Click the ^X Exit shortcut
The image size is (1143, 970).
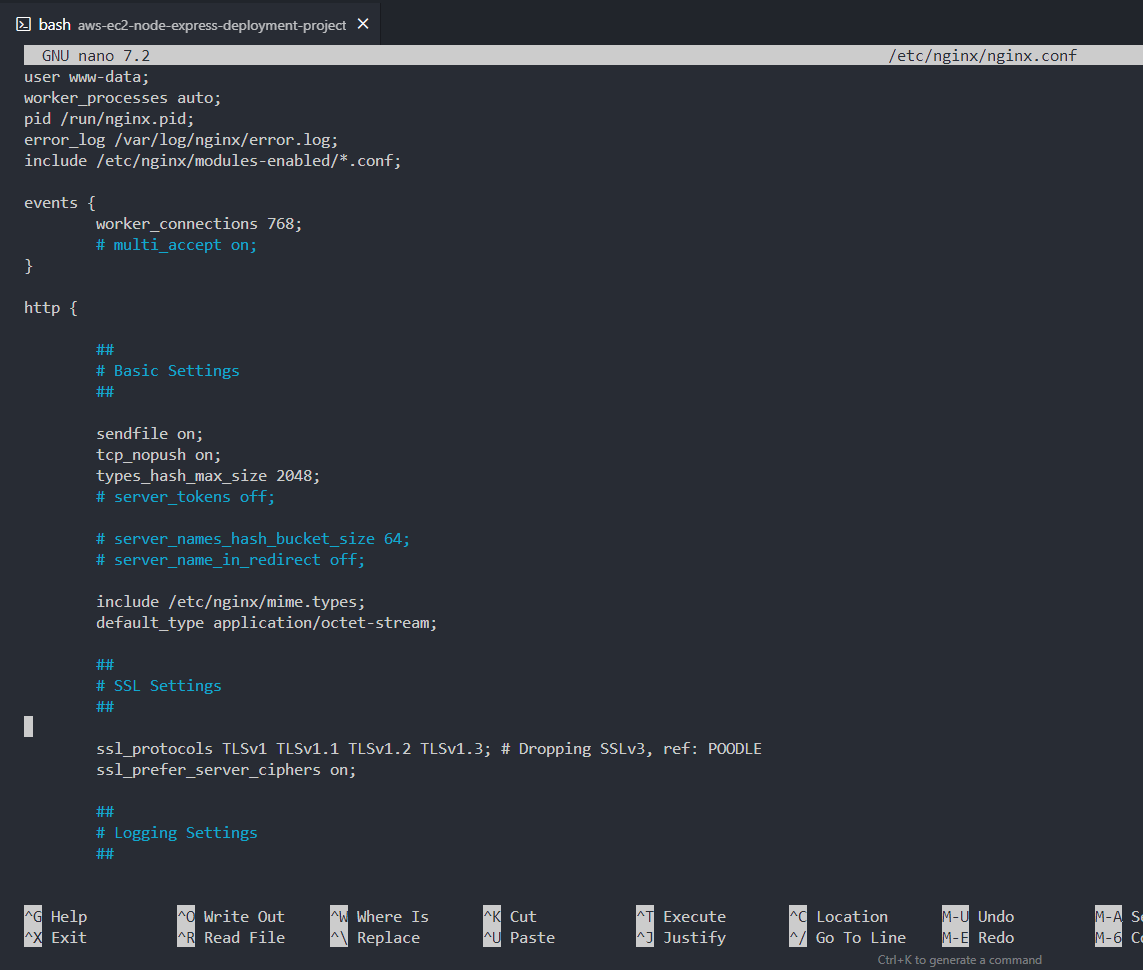(56, 938)
